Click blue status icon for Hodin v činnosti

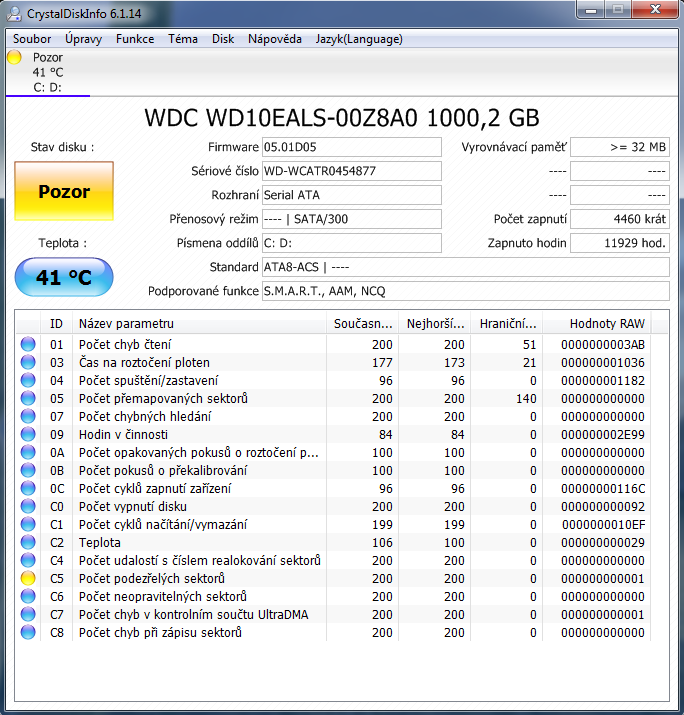(28, 435)
